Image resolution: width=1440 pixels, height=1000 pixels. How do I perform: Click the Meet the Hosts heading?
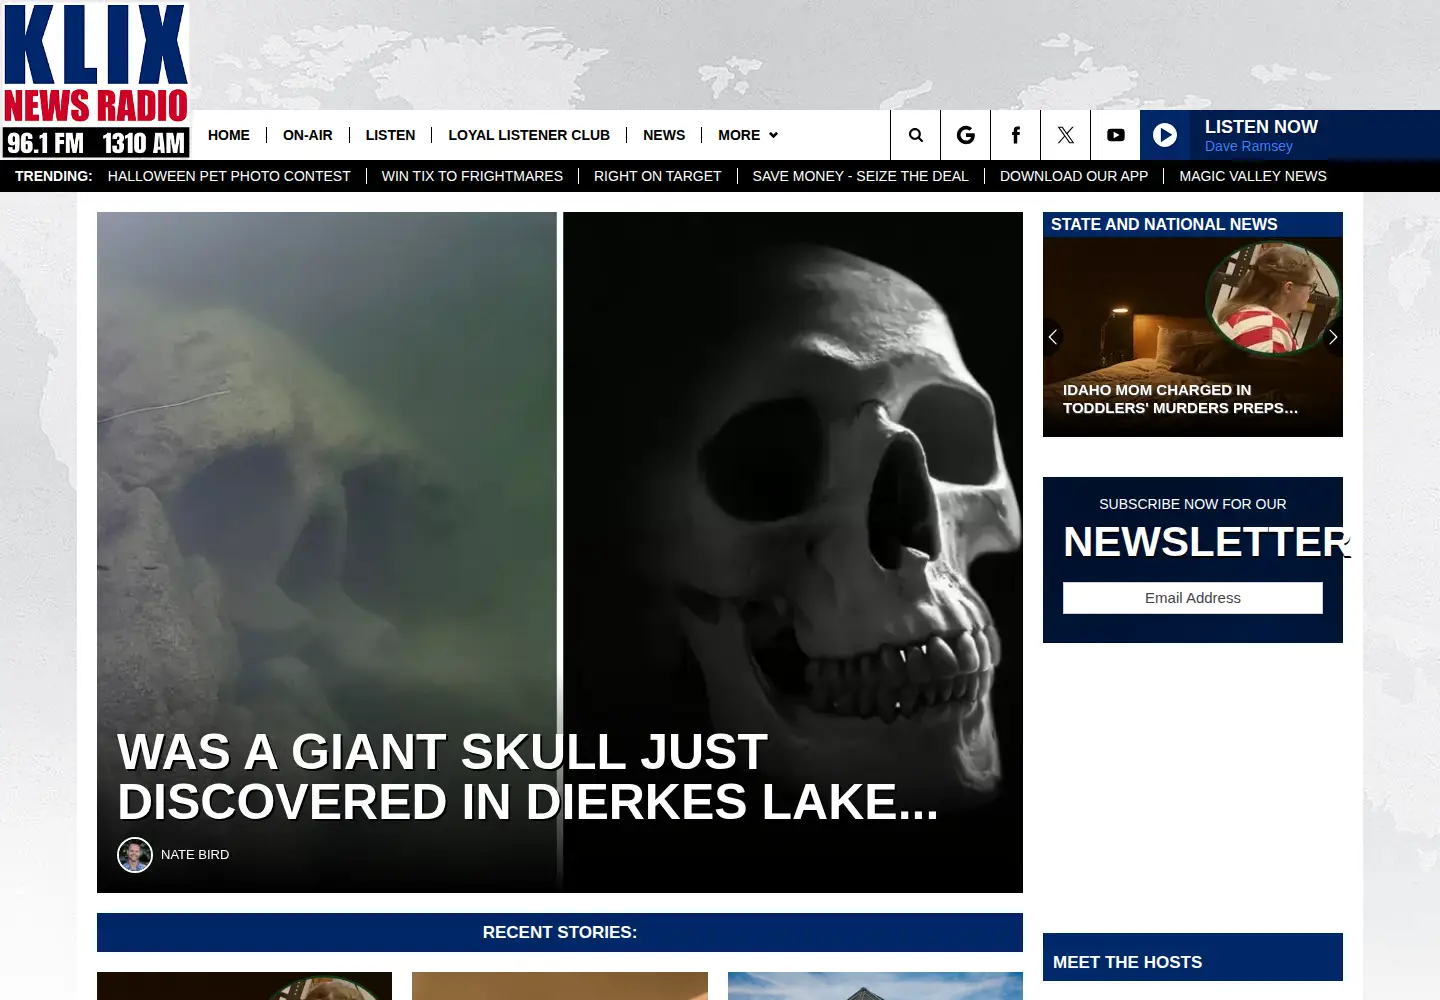[1128, 962]
